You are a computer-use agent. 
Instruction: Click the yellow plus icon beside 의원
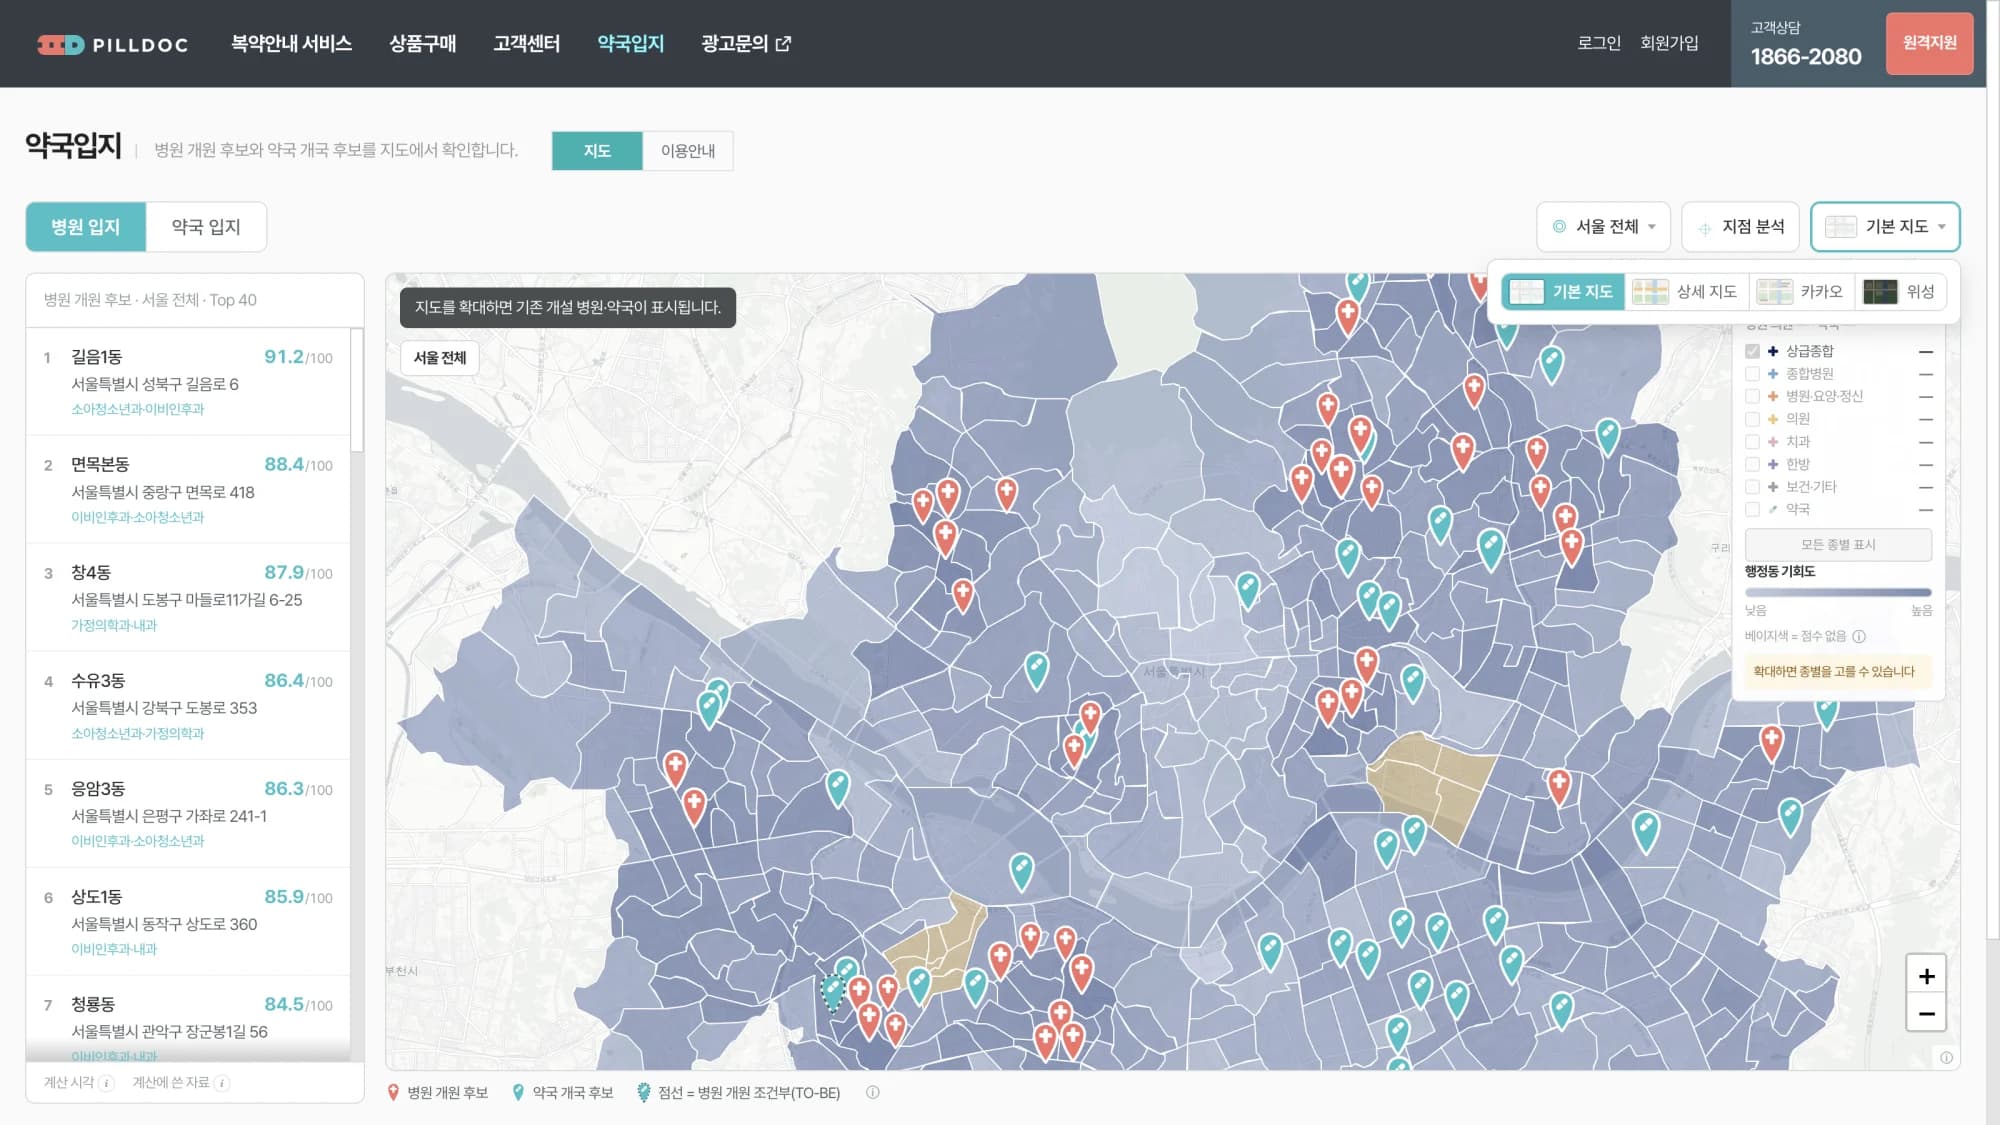(1773, 419)
